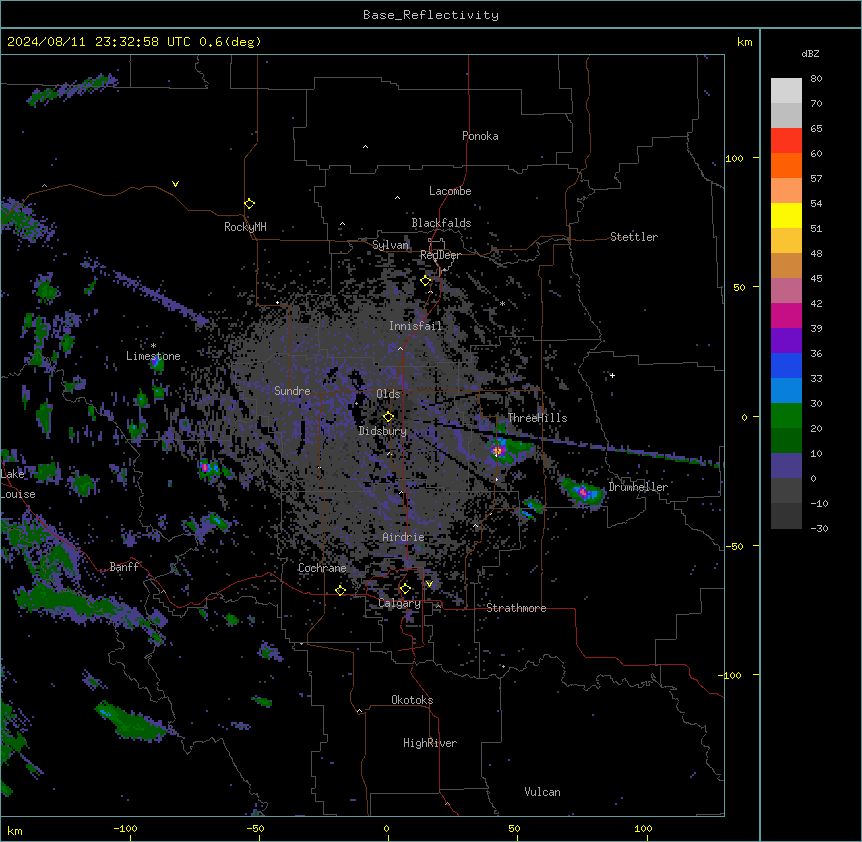Select the 2024/08/11 23:32:58 UTC timestamp
Screen dimensions: 862x842
click(99, 42)
